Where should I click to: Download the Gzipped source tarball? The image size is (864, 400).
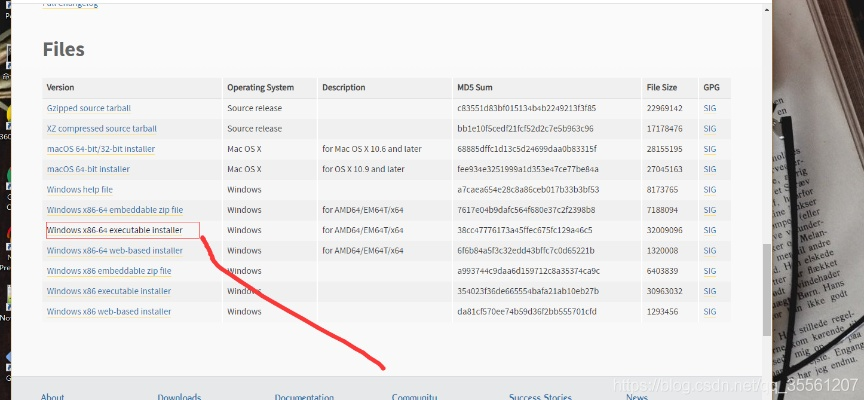click(x=88, y=108)
